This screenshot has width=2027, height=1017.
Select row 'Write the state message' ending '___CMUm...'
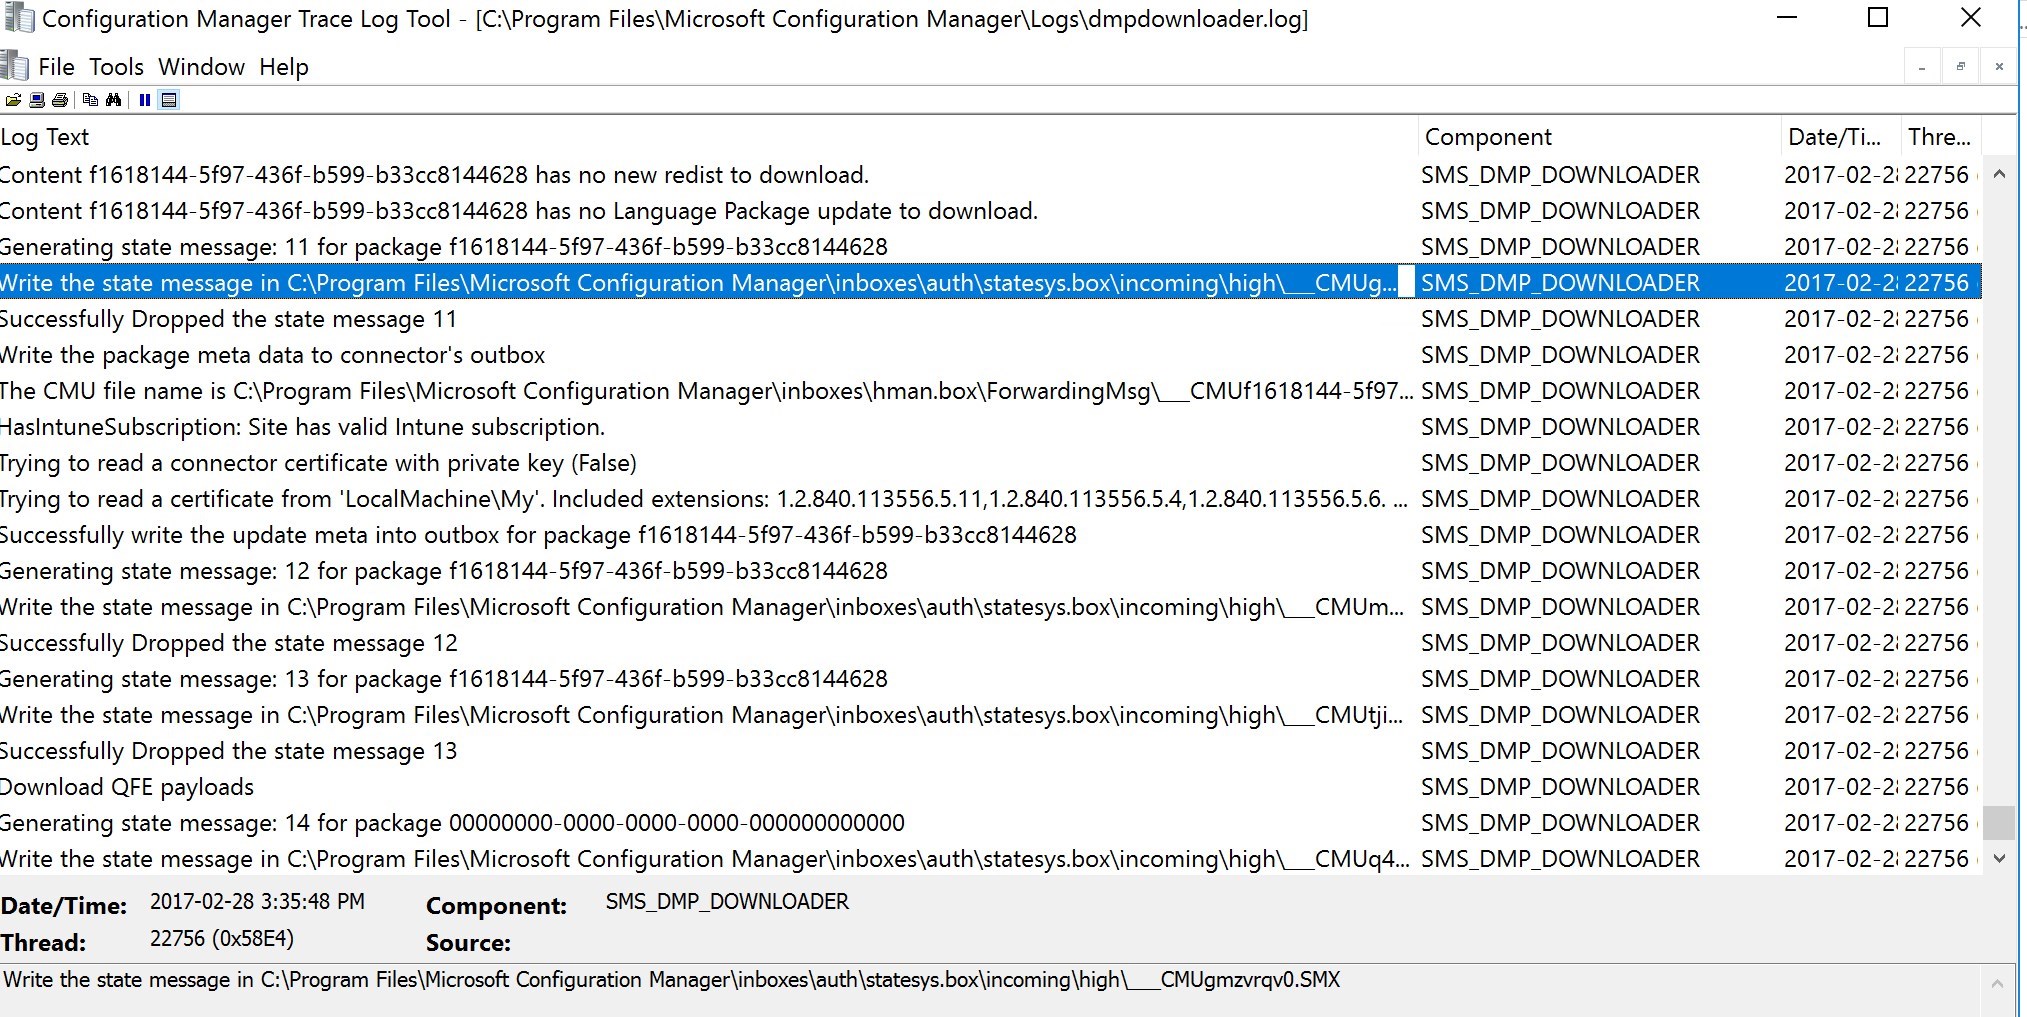990,607
